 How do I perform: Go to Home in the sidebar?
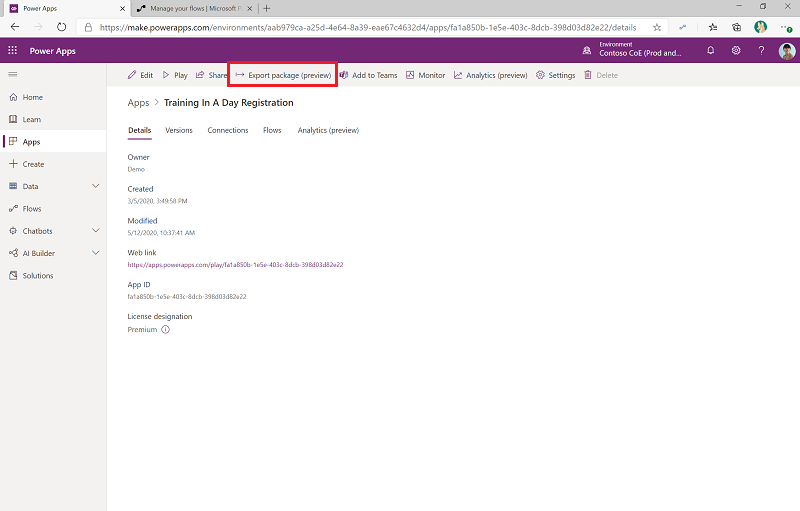pyautogui.click(x=53, y=97)
